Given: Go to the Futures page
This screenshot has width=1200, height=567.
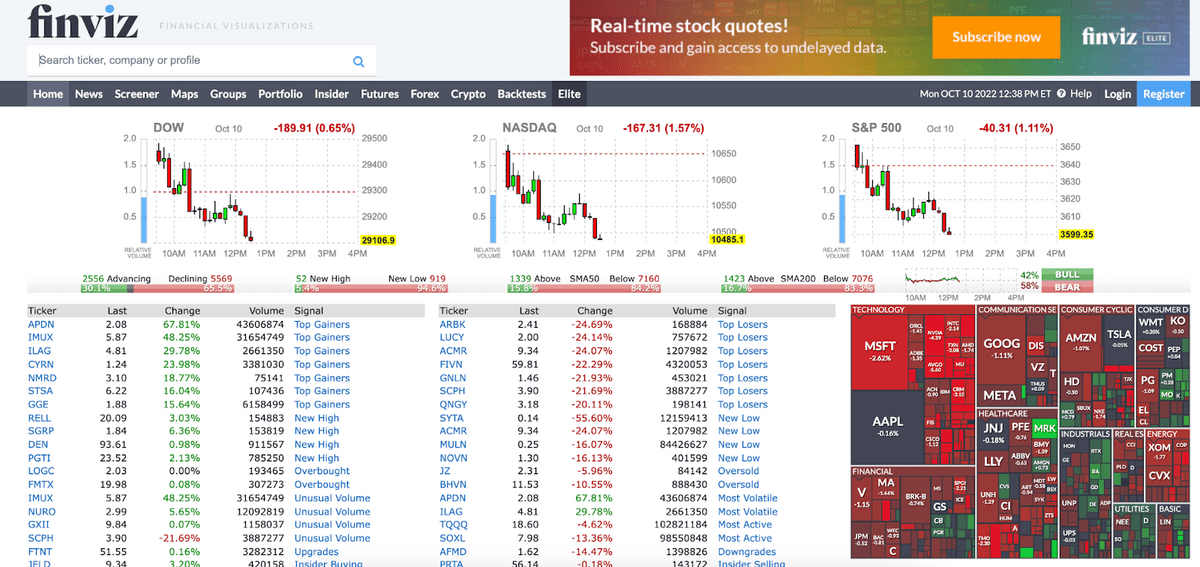Looking at the screenshot, I should coord(379,94).
